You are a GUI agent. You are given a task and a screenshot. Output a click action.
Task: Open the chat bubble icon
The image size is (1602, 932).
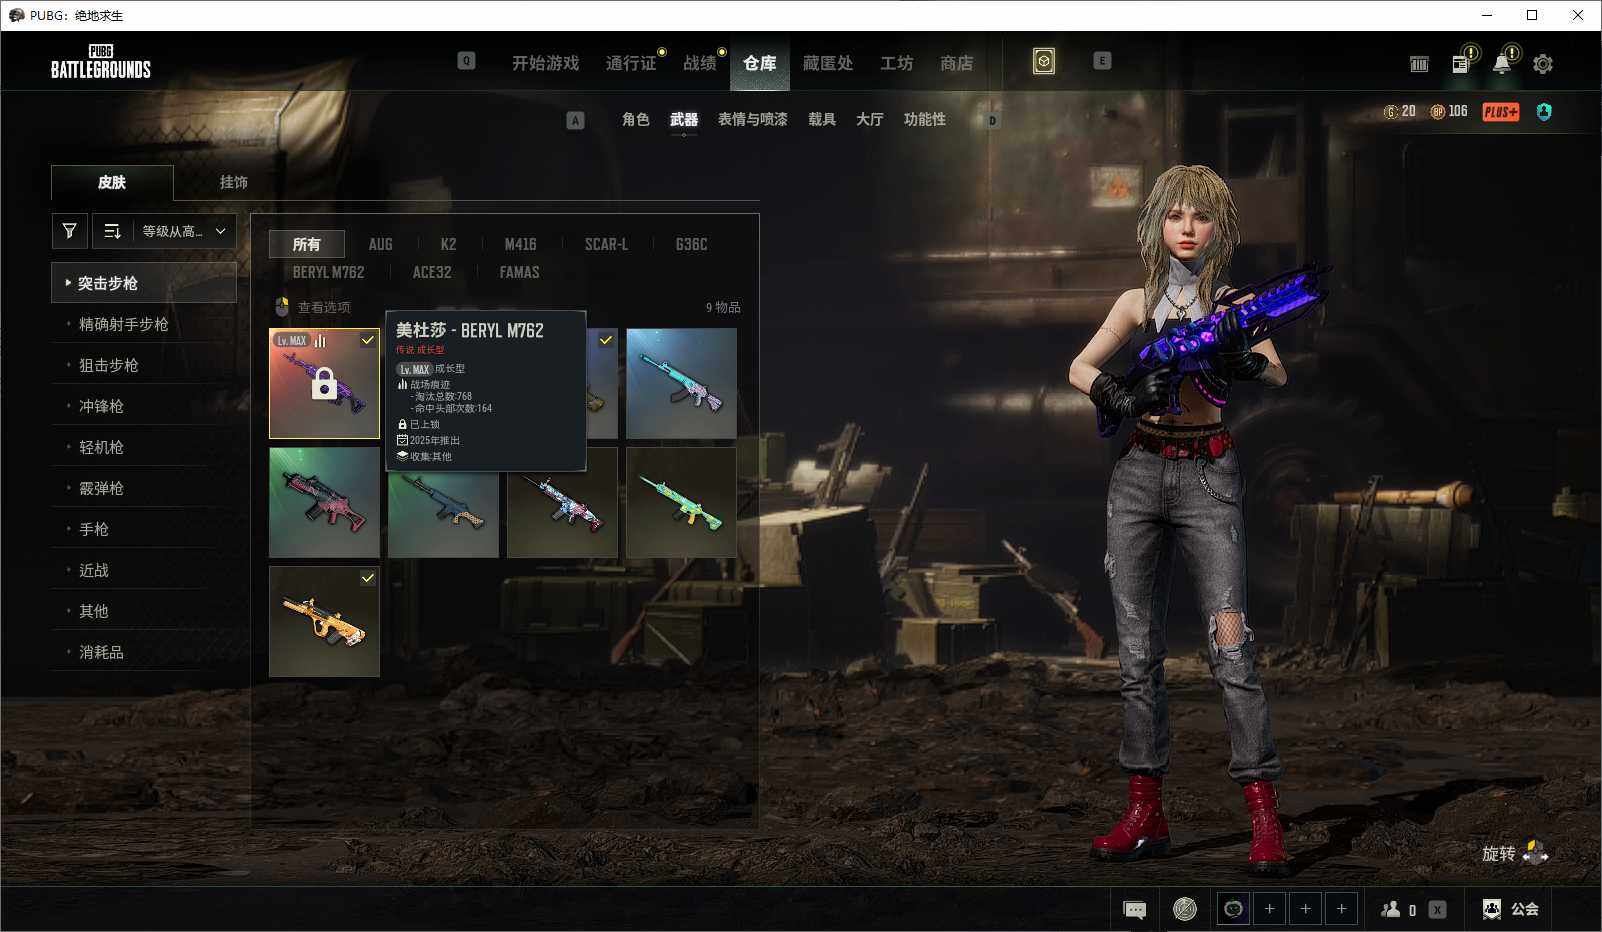pos(1135,909)
